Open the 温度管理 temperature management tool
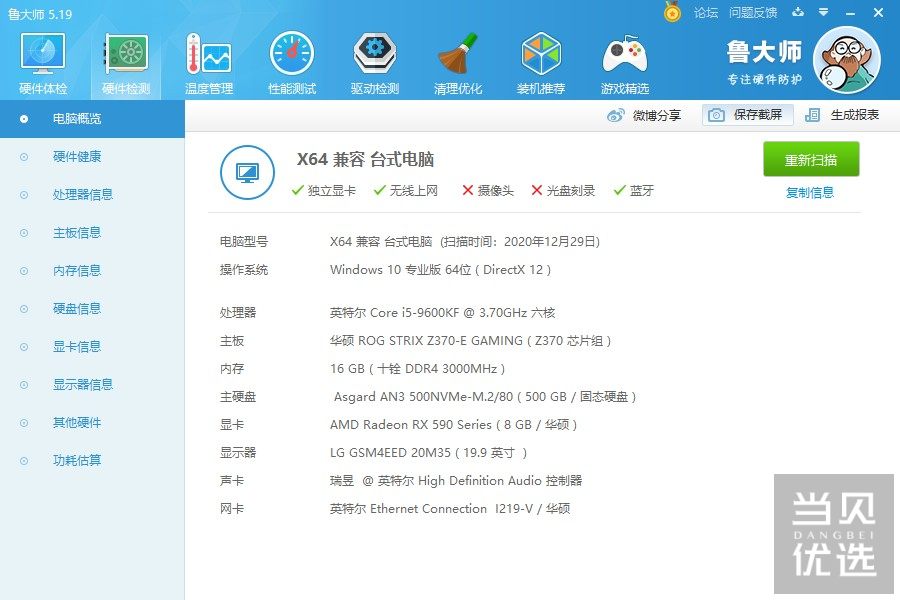The width and height of the screenshot is (900, 600). point(206,60)
